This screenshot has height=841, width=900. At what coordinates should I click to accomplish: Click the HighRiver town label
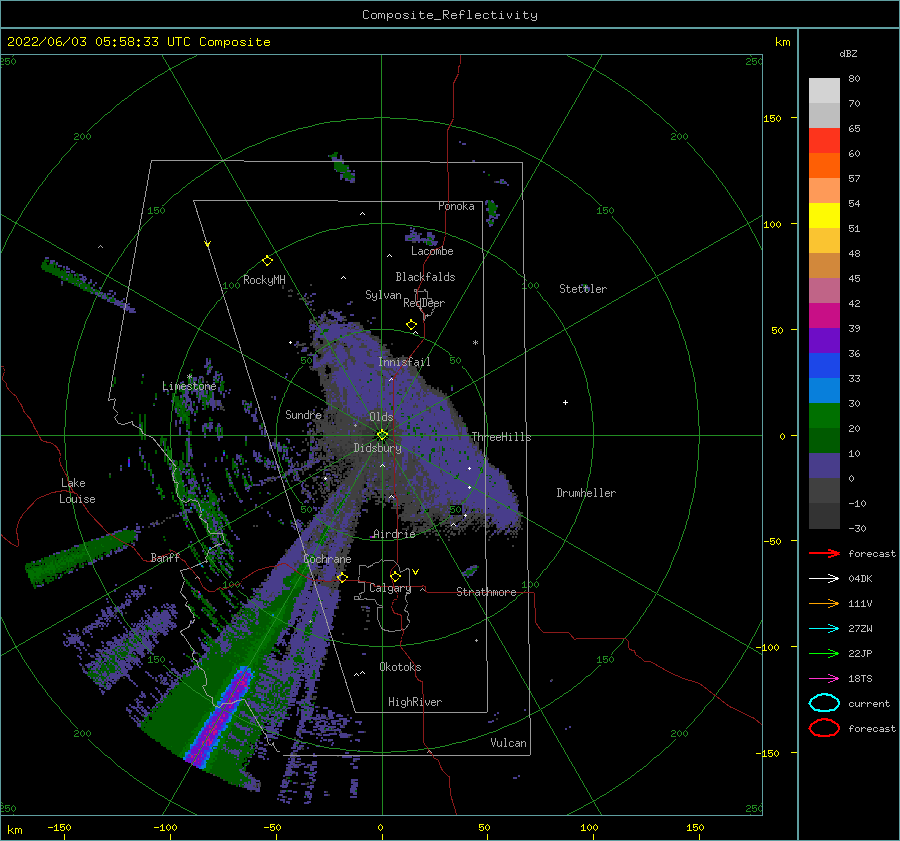415,702
